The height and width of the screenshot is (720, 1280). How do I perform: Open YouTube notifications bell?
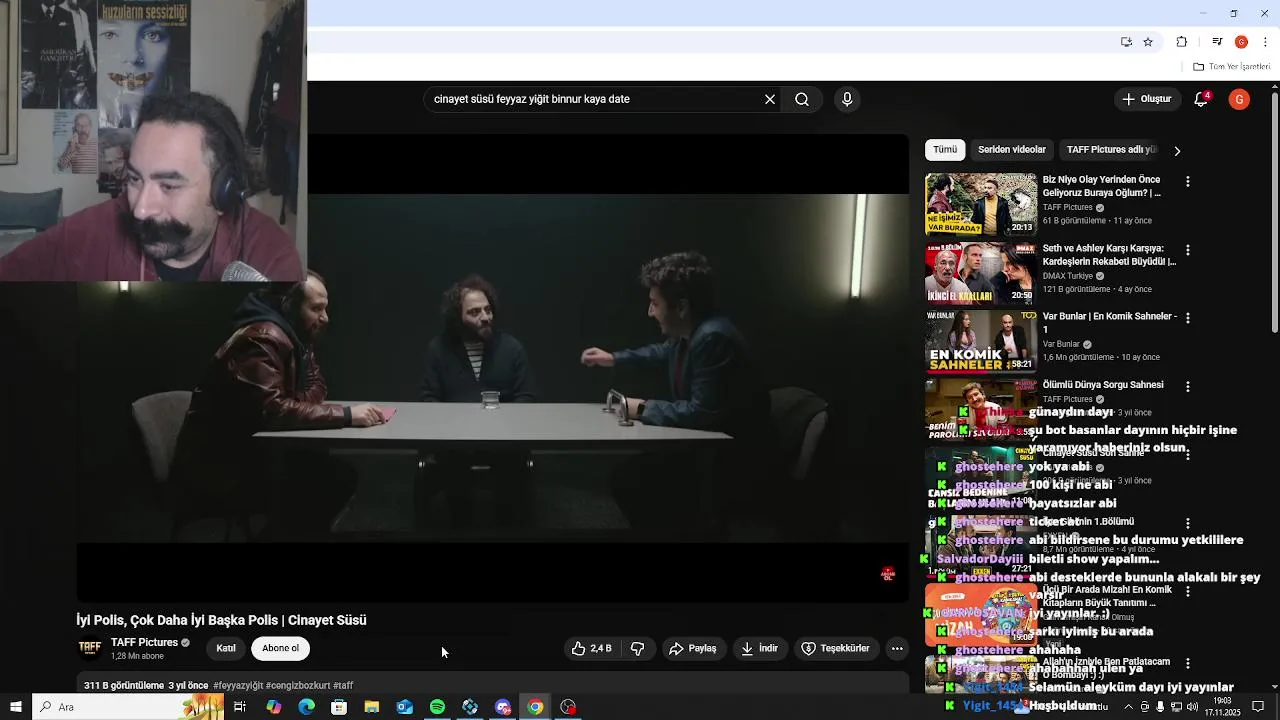1202,99
